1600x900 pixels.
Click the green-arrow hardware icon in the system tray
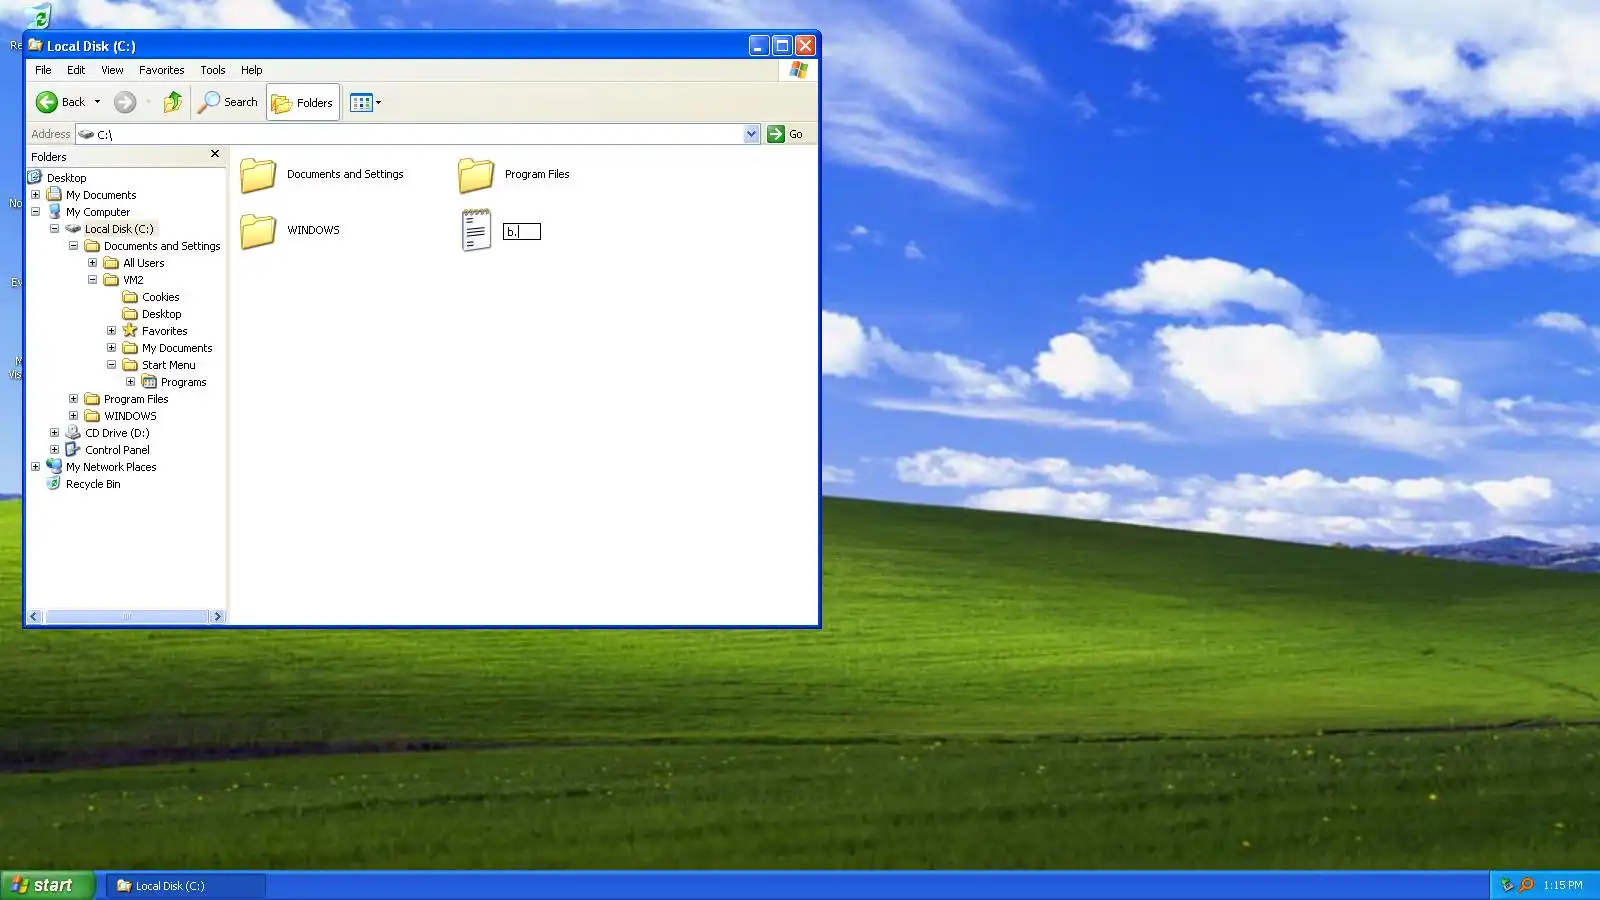click(1507, 885)
